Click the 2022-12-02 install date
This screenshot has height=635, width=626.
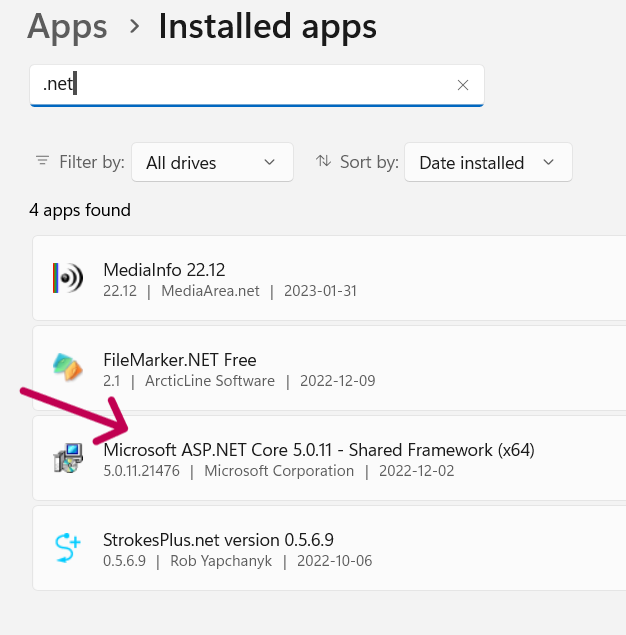point(417,471)
